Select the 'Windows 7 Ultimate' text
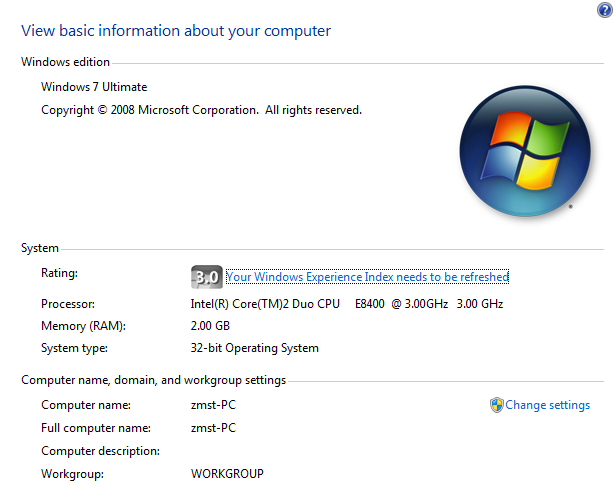The height and width of the screenshot is (494, 614). click(94, 87)
